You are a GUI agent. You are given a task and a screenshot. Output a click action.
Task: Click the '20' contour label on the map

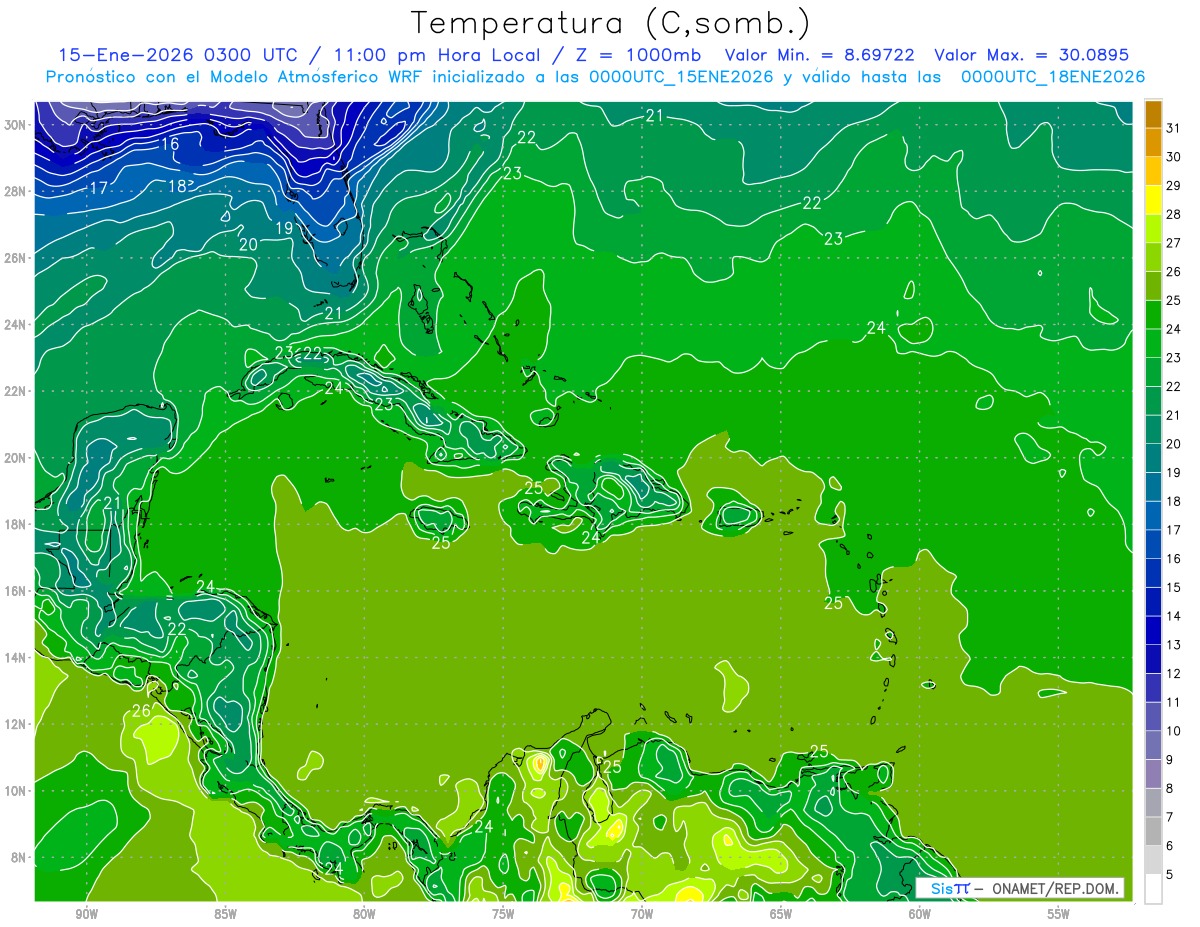point(249,244)
